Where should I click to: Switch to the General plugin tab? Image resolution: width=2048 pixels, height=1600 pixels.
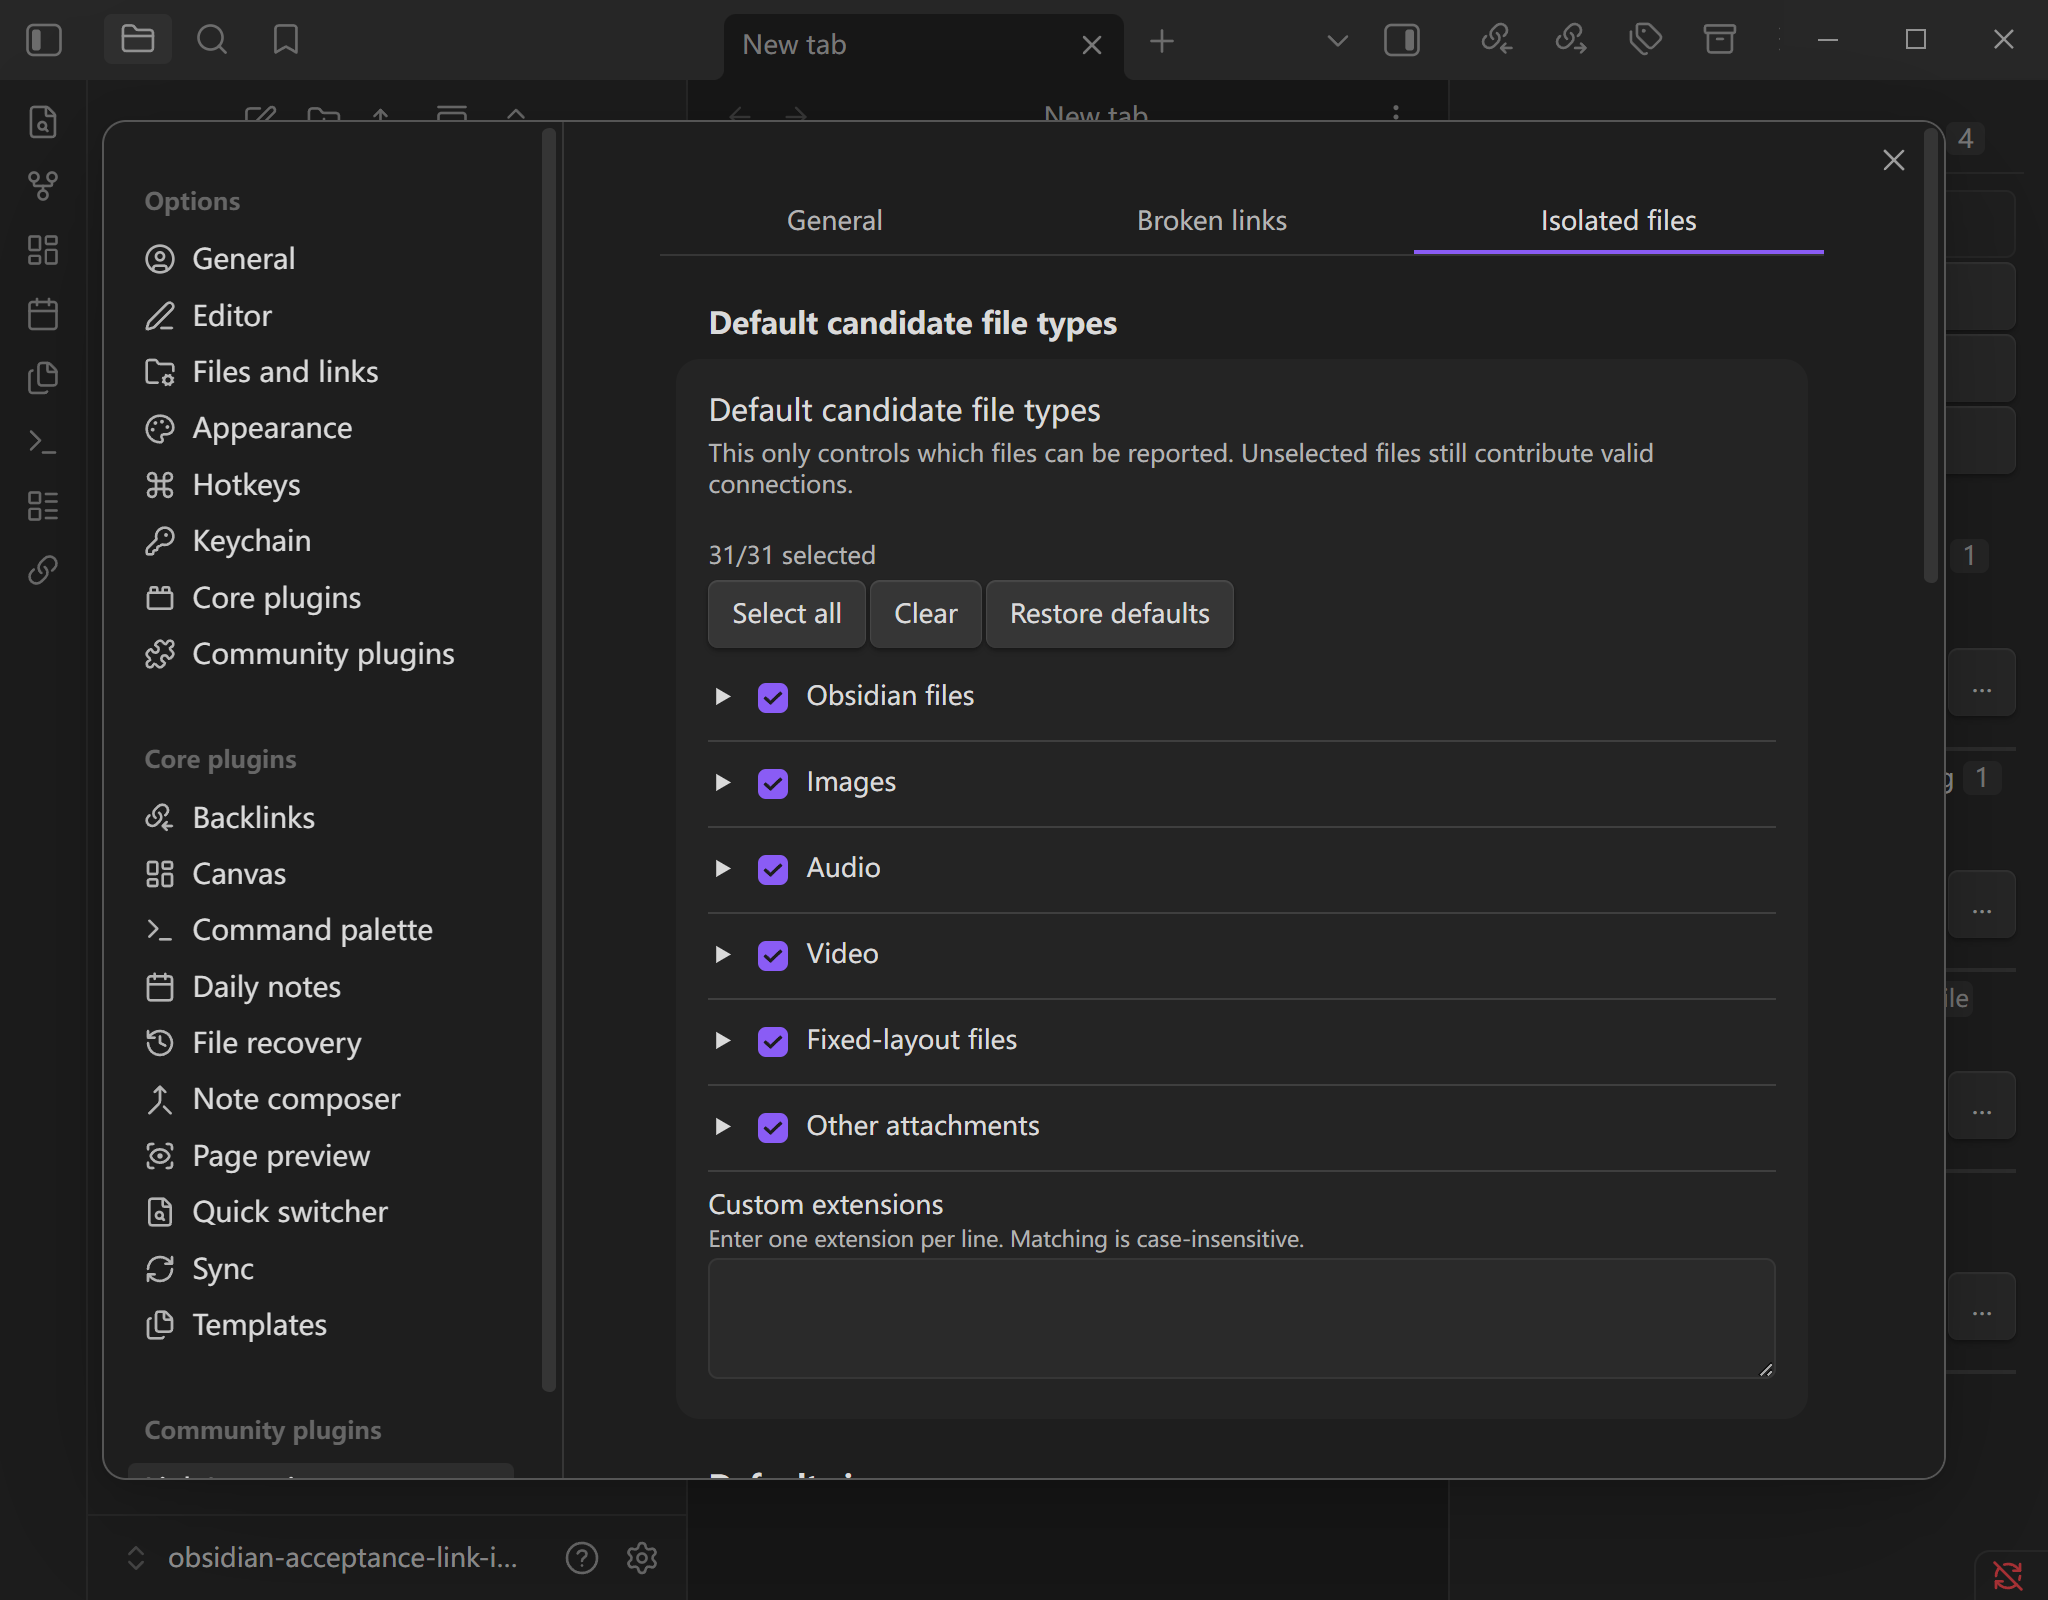[x=835, y=221]
